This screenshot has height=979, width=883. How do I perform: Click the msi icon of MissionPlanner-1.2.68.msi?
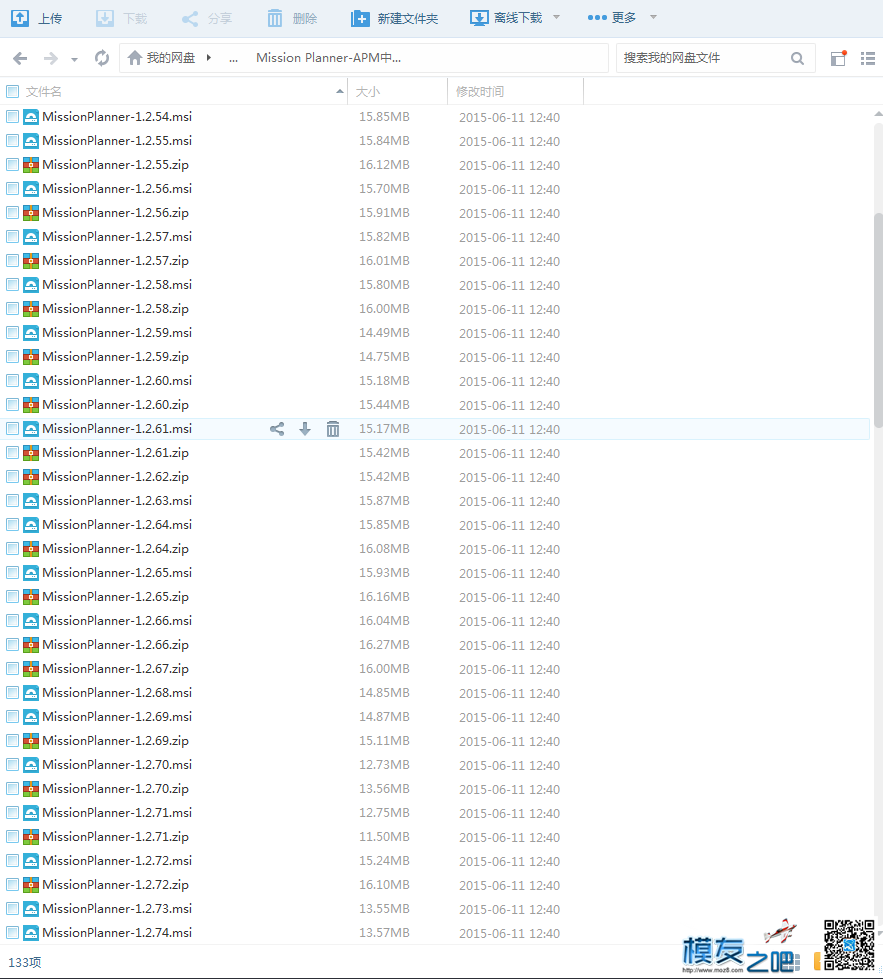(x=31, y=692)
